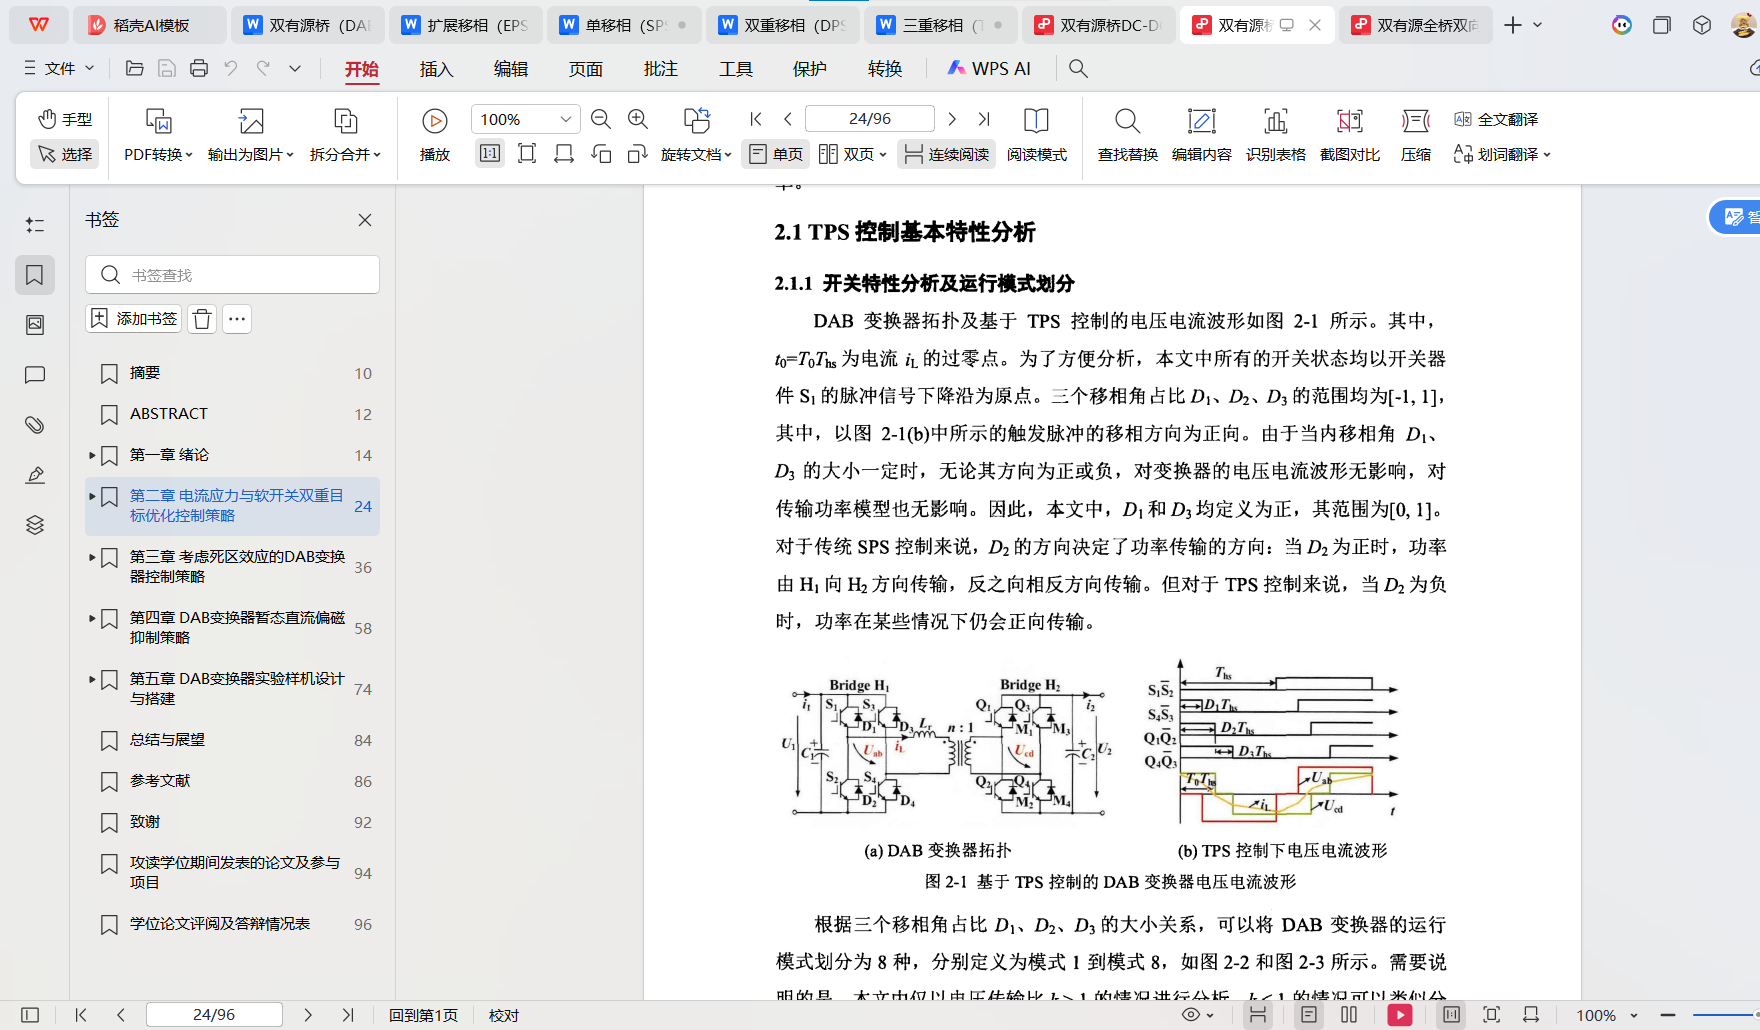1760x1030 pixels.
Task: Click the zoom out magnifier icon
Action: (x=601, y=120)
